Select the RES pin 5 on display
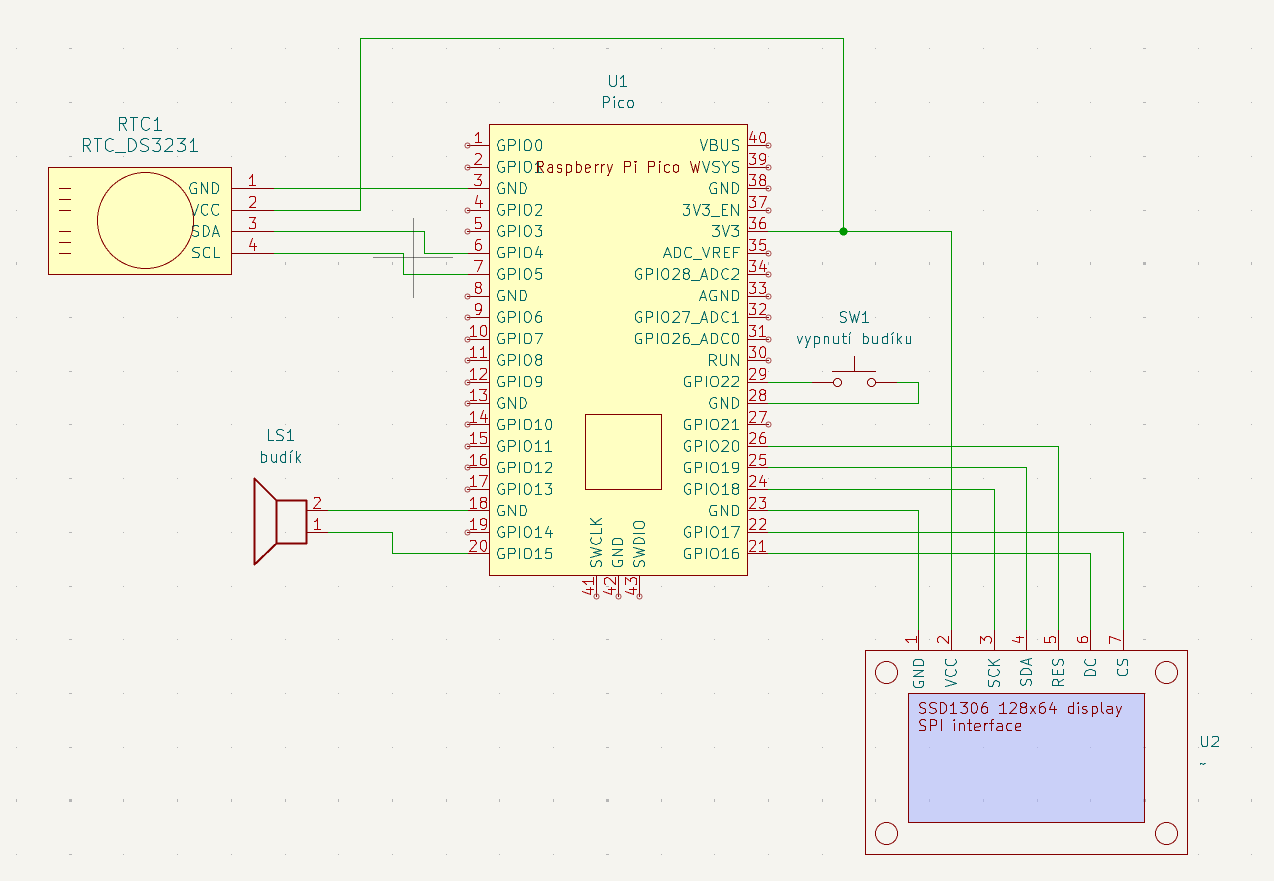1274x881 pixels. [x=1057, y=641]
